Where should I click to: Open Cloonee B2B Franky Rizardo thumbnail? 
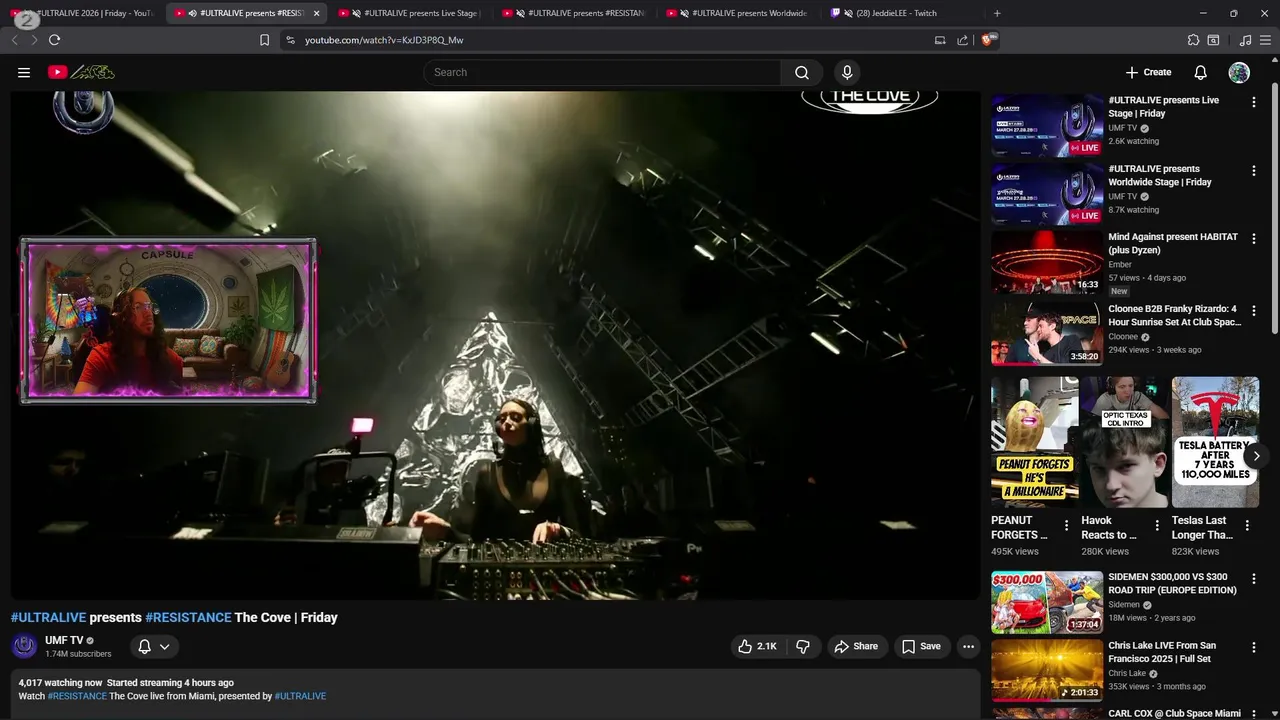[1047, 334]
